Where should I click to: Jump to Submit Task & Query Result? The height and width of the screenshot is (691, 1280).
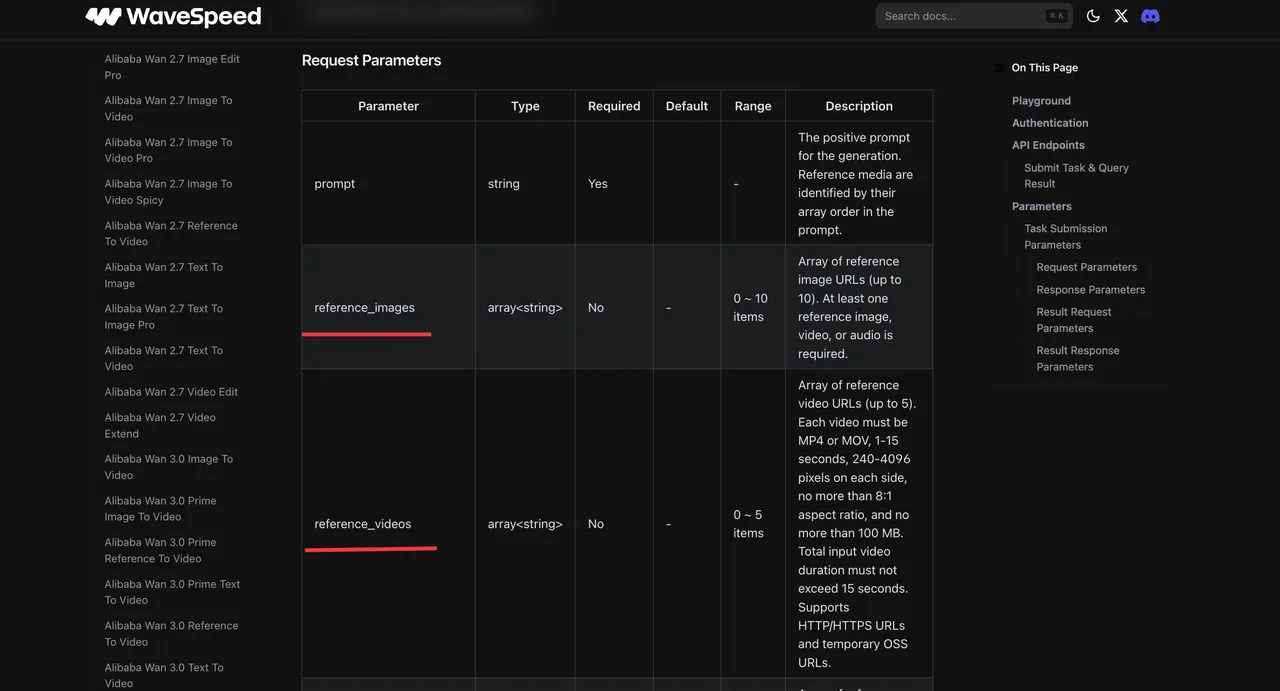1076,176
